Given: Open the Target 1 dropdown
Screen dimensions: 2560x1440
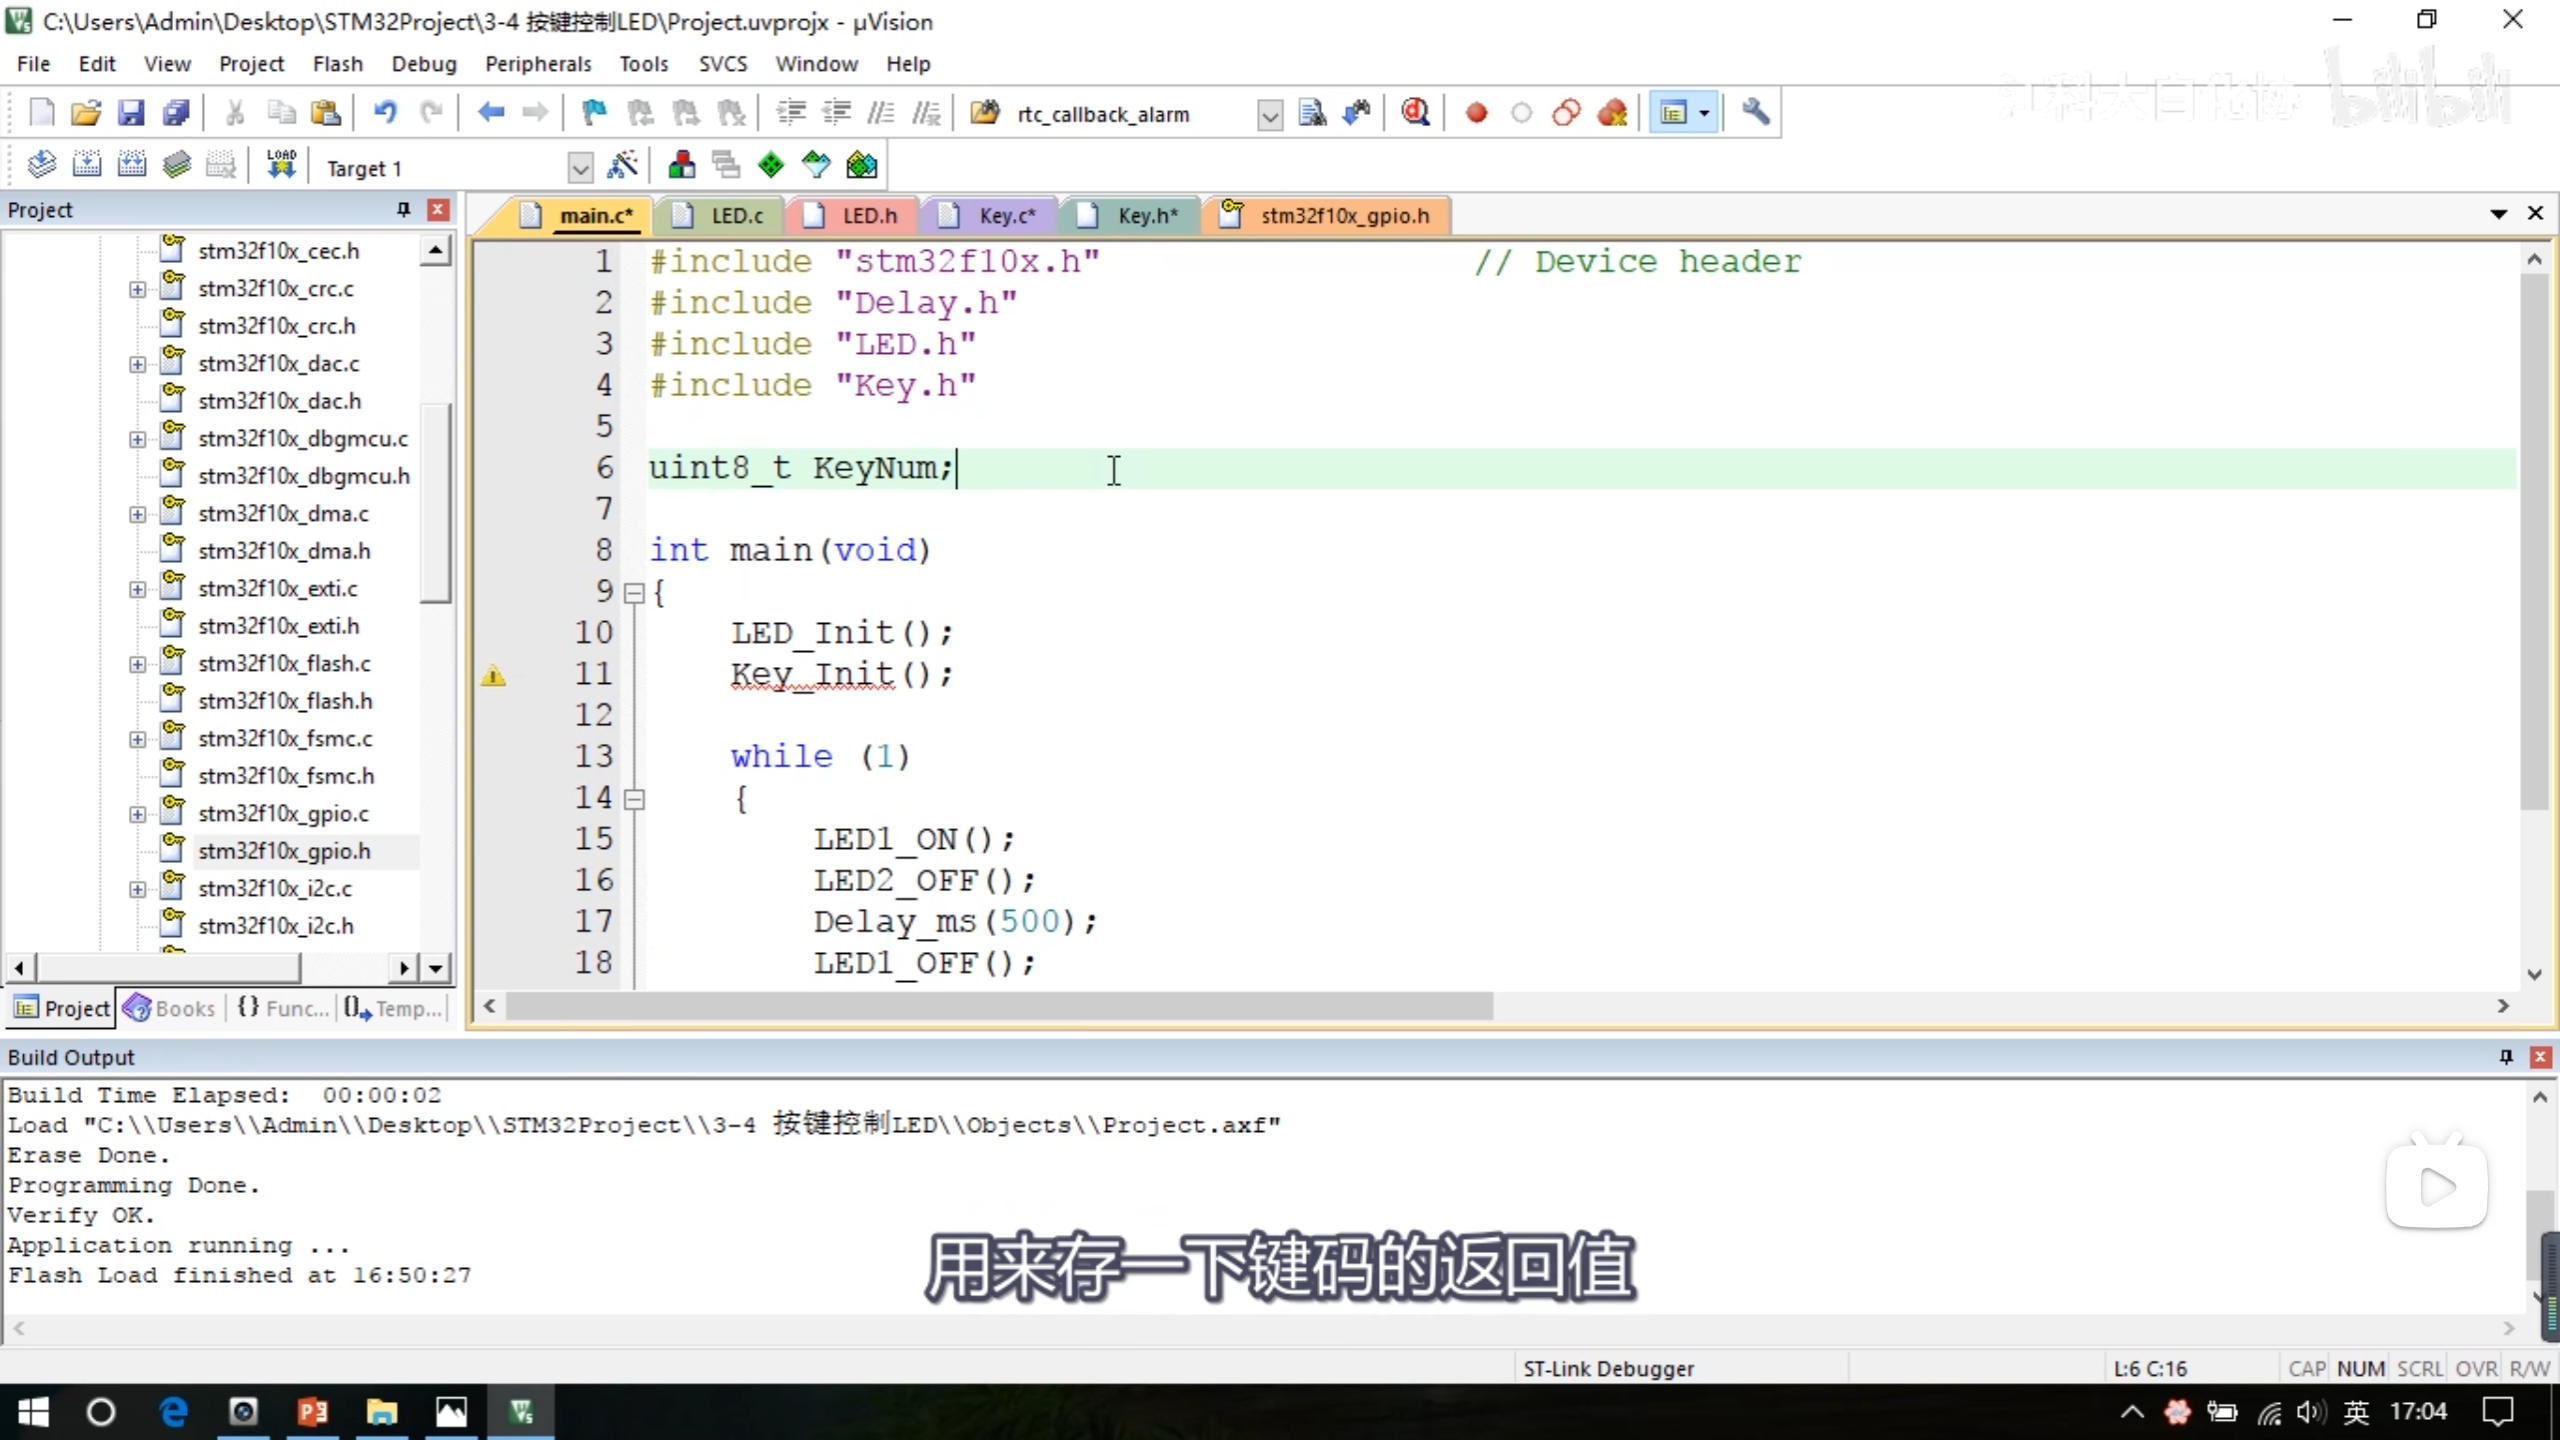Looking at the screenshot, I should pos(580,168).
